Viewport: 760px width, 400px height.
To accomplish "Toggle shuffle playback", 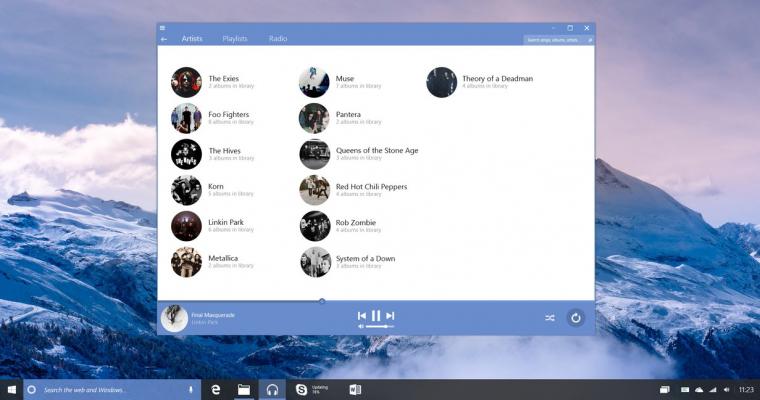I will tap(550, 318).
